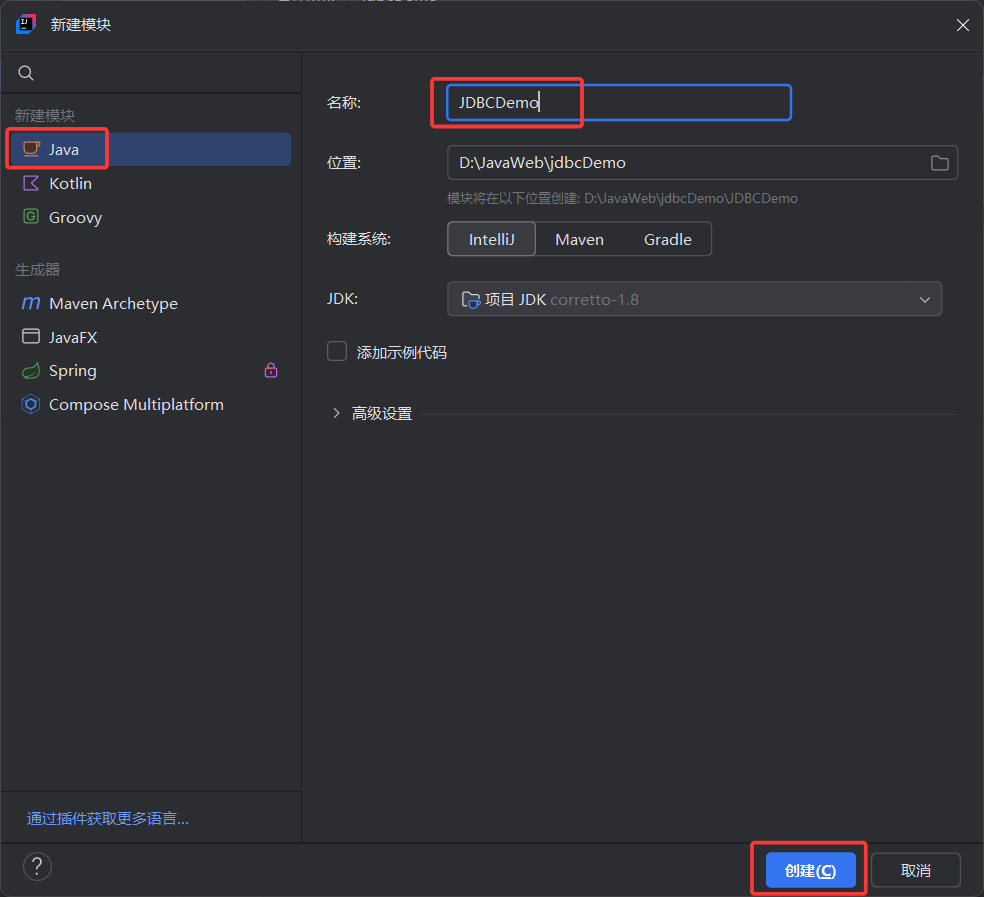
Task: Click the Compose Multiplatform hexagon icon
Action: pyautogui.click(x=31, y=404)
